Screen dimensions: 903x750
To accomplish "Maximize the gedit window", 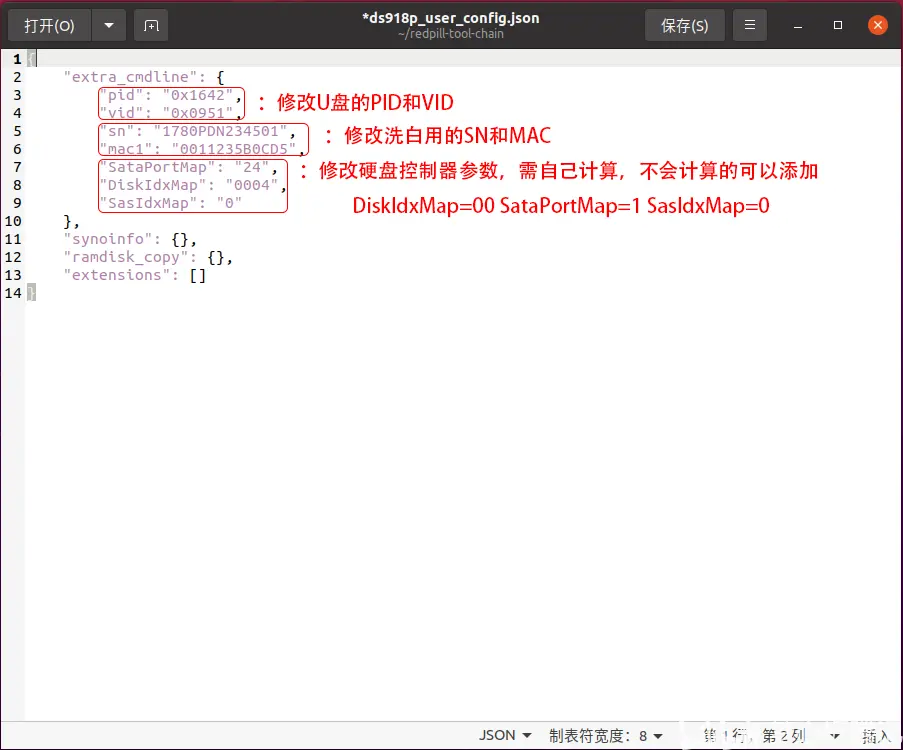I will pyautogui.click(x=837, y=24).
